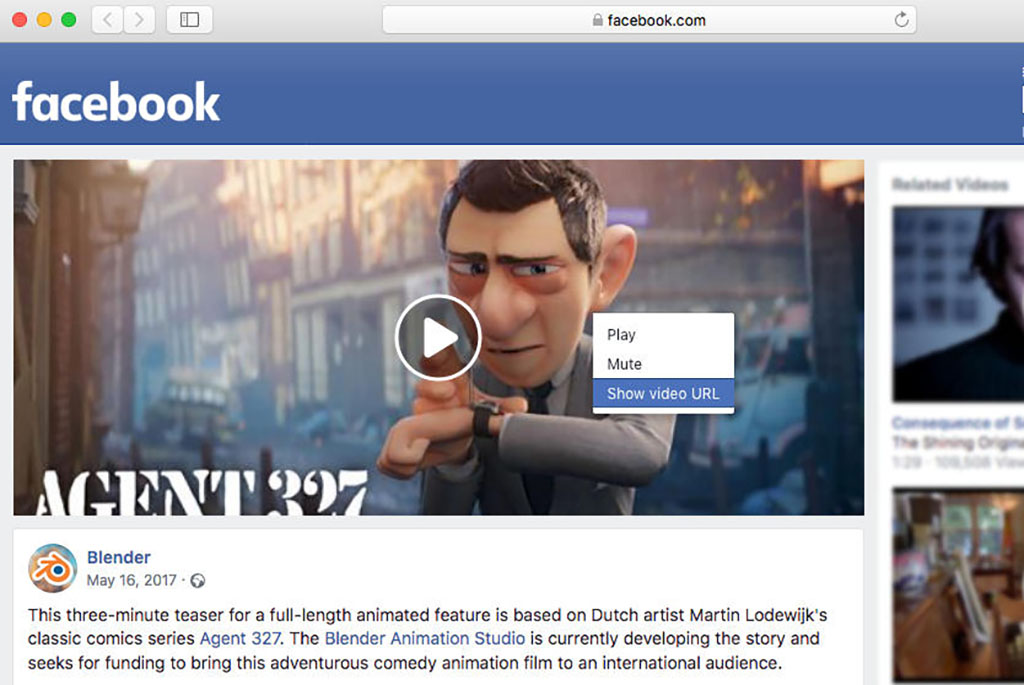Click the Related Videos heading

(950, 185)
